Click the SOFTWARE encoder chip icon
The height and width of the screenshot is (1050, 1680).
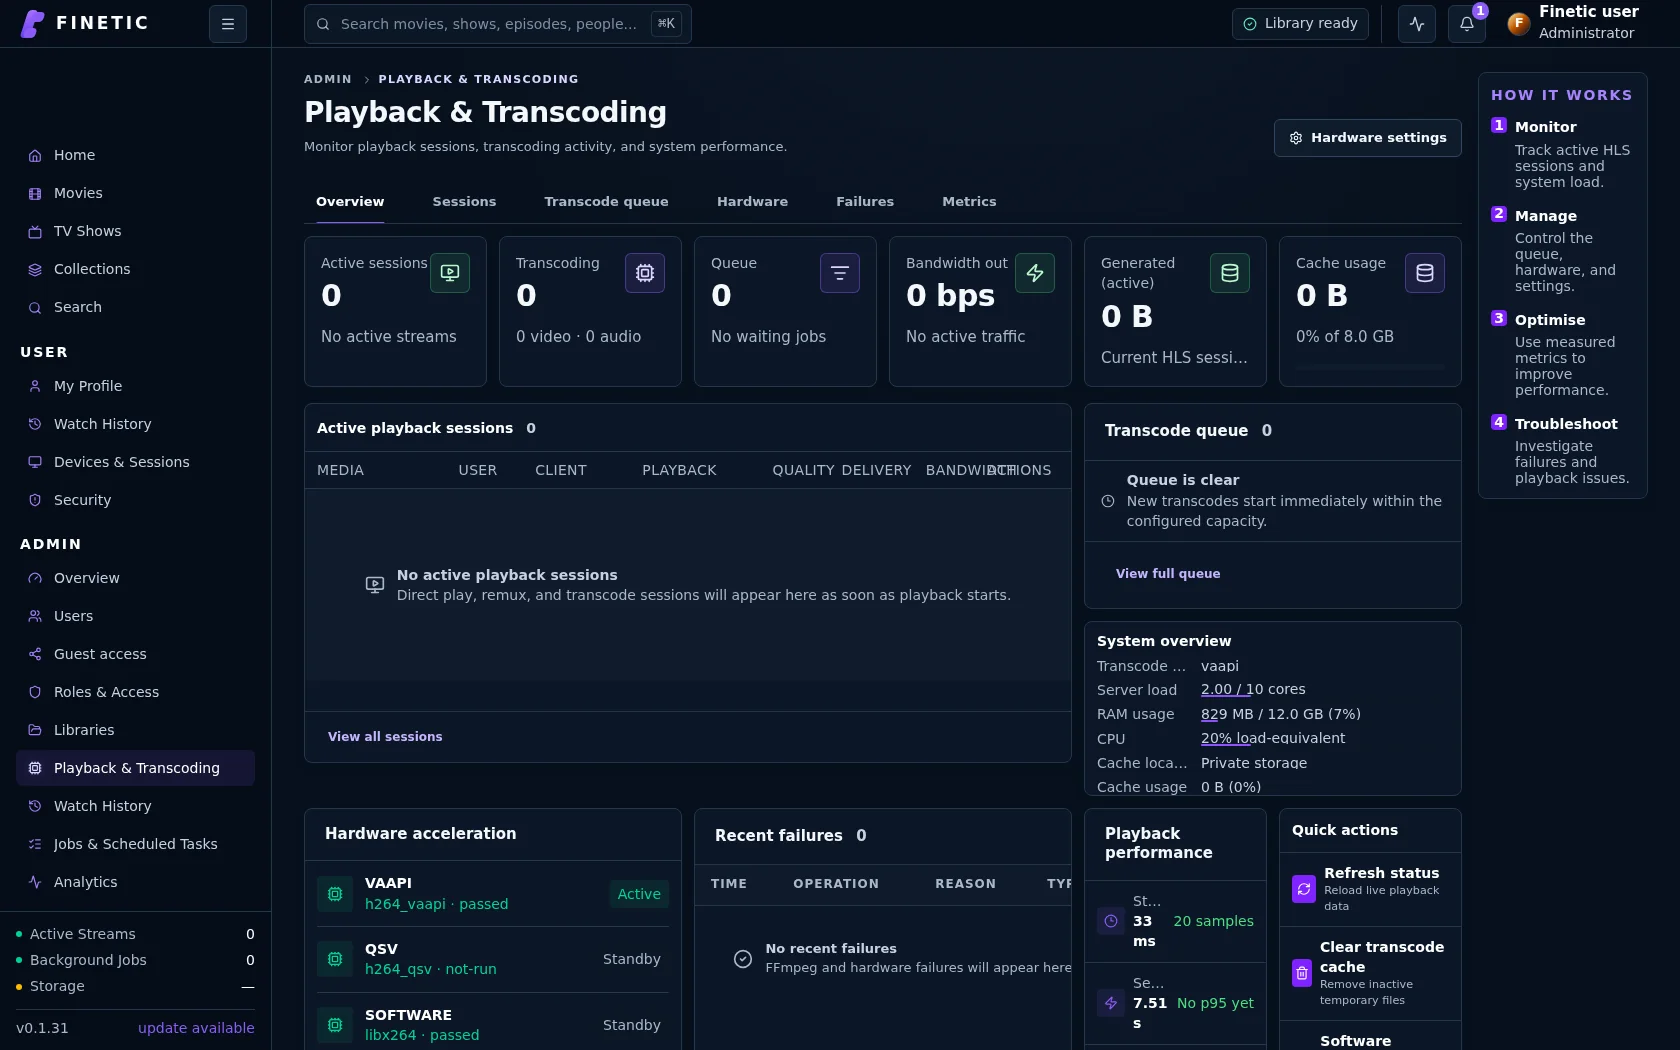335,1025
